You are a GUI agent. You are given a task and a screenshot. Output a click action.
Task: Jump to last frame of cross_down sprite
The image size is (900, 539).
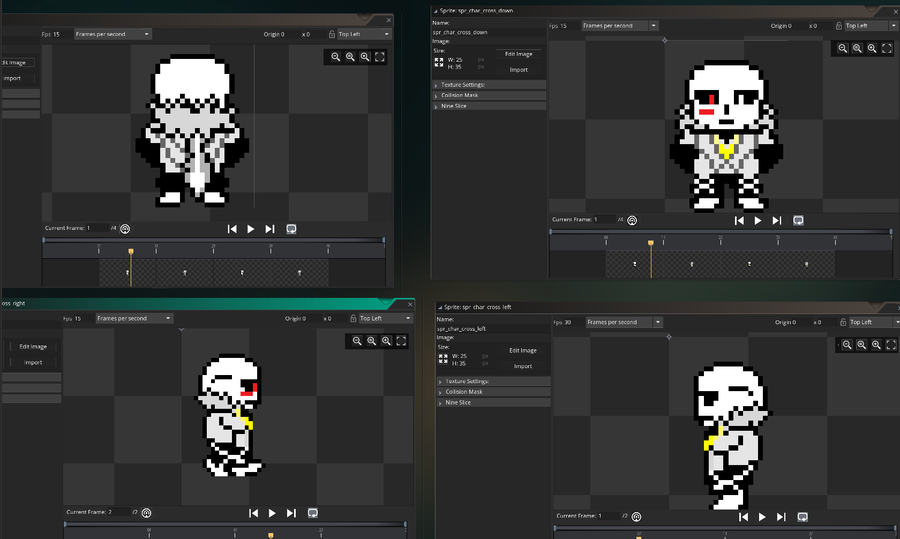coord(777,220)
